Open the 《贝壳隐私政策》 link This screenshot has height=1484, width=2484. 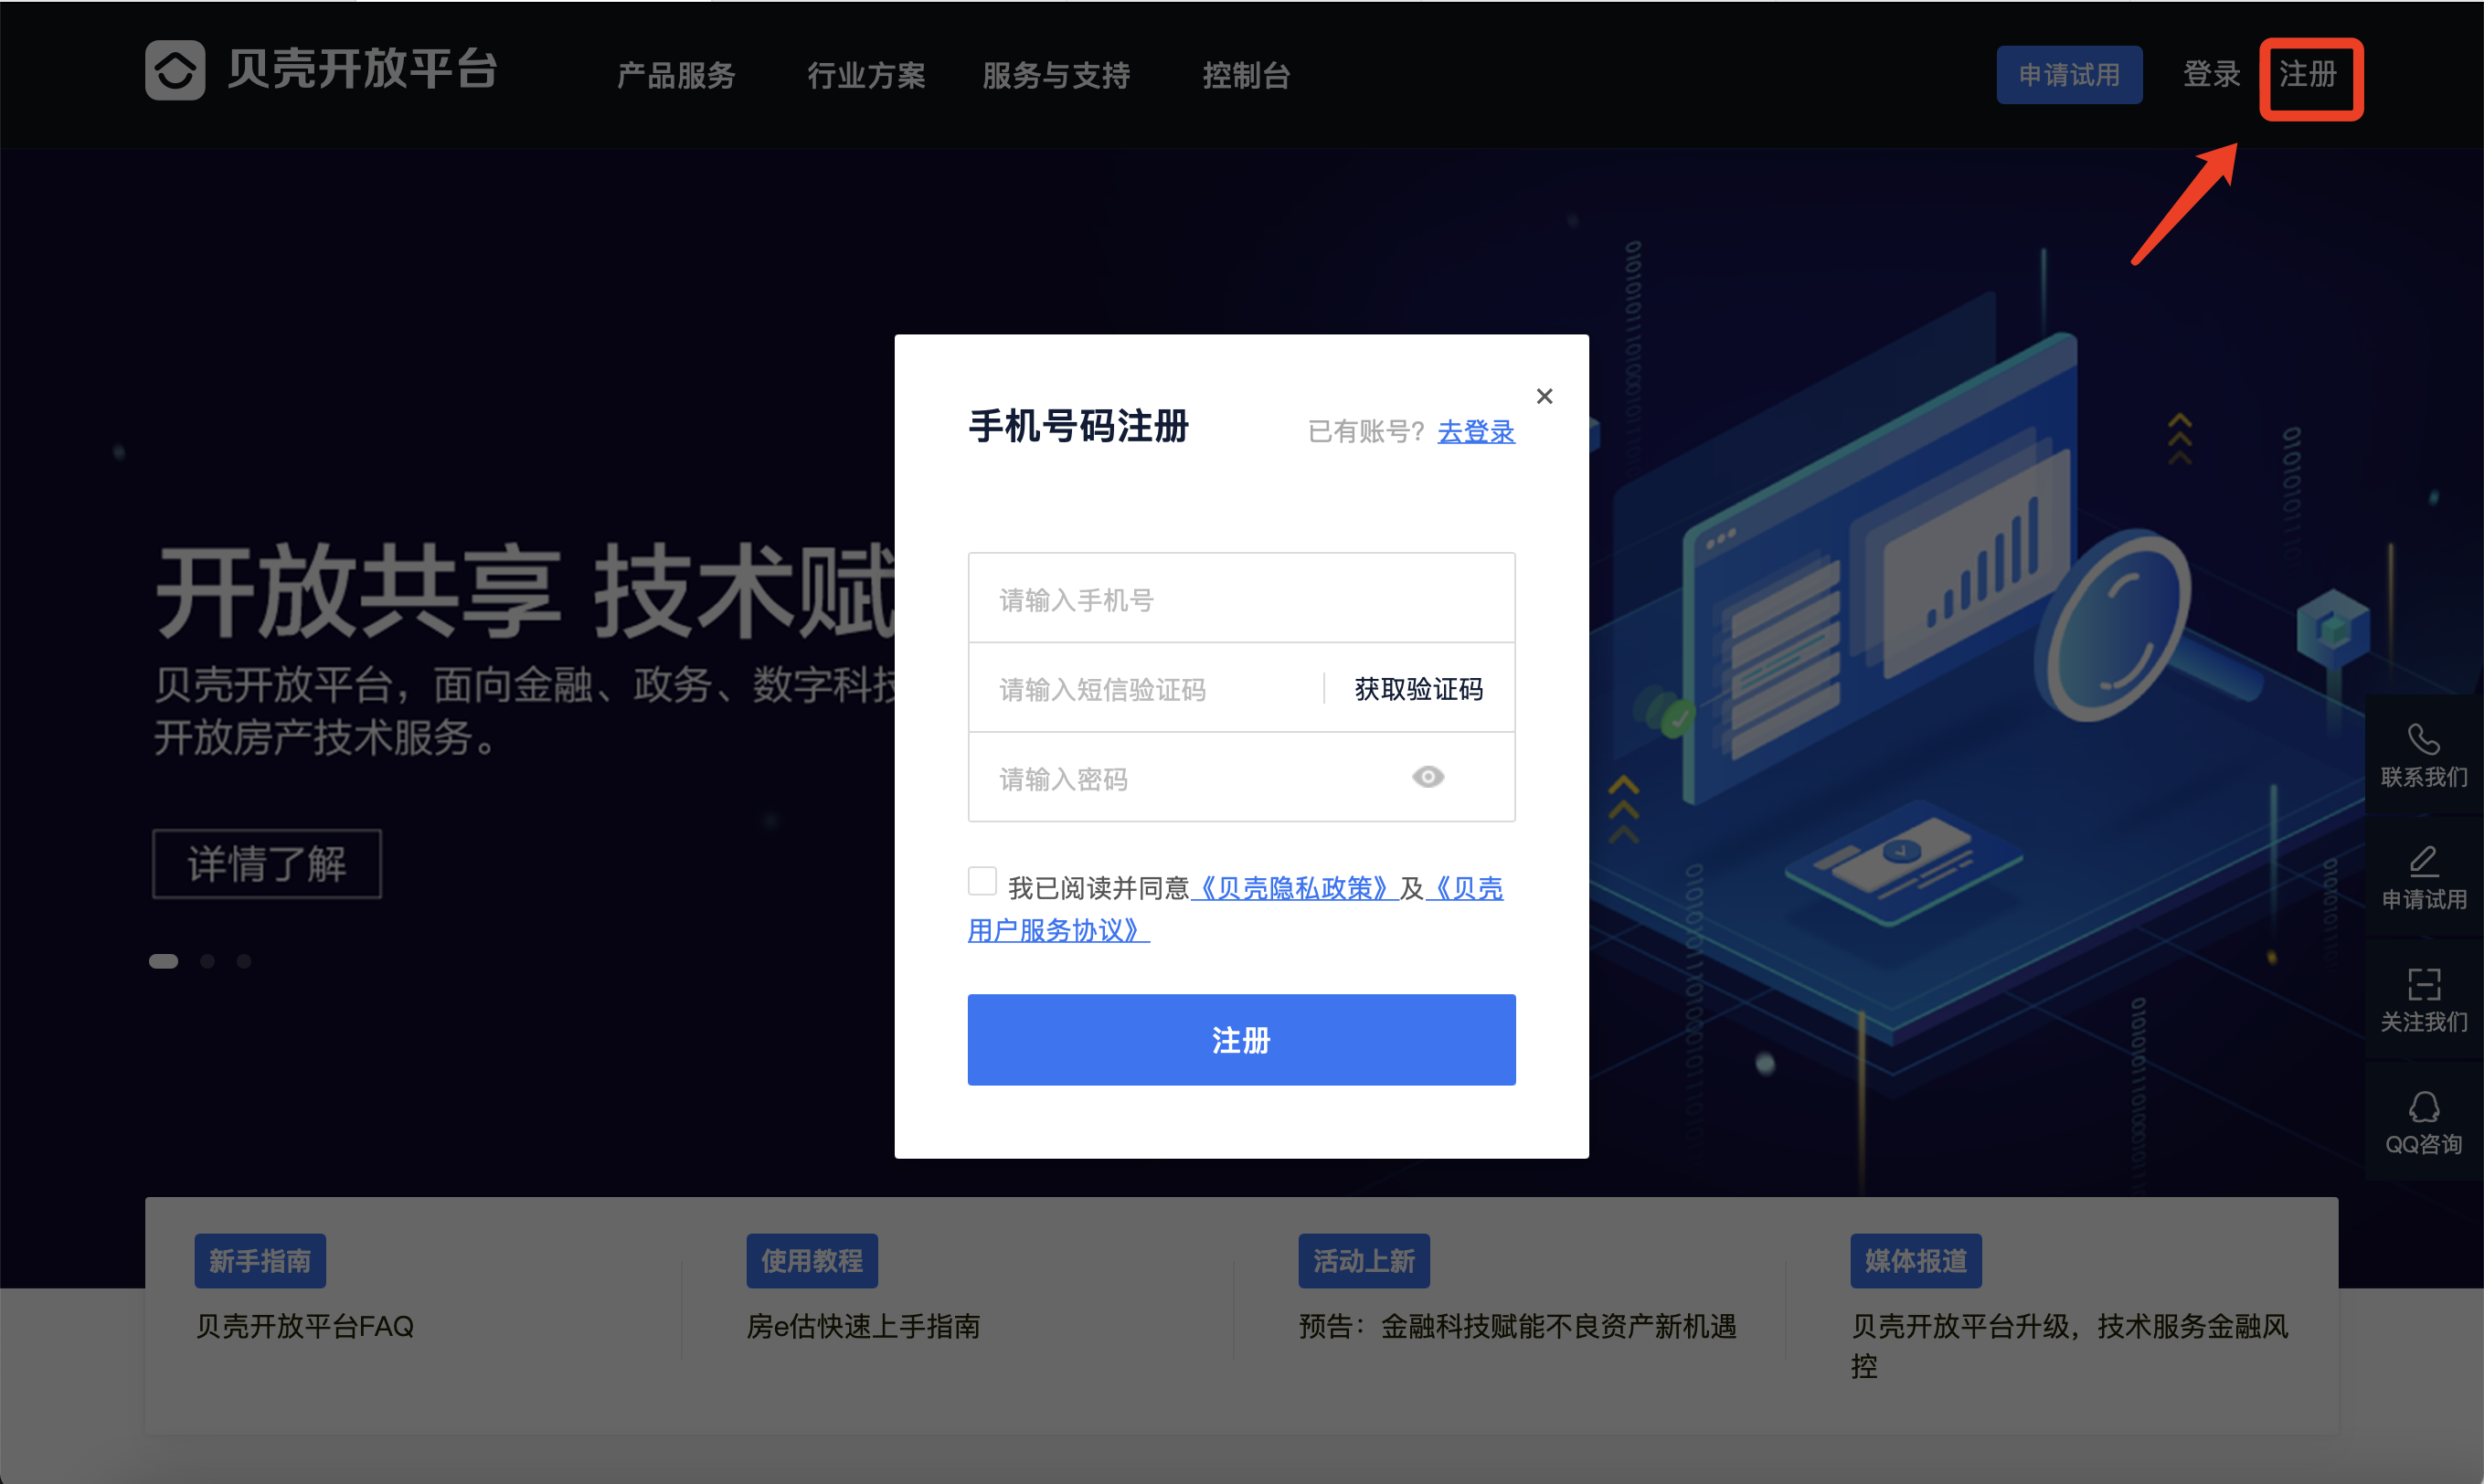point(1294,888)
